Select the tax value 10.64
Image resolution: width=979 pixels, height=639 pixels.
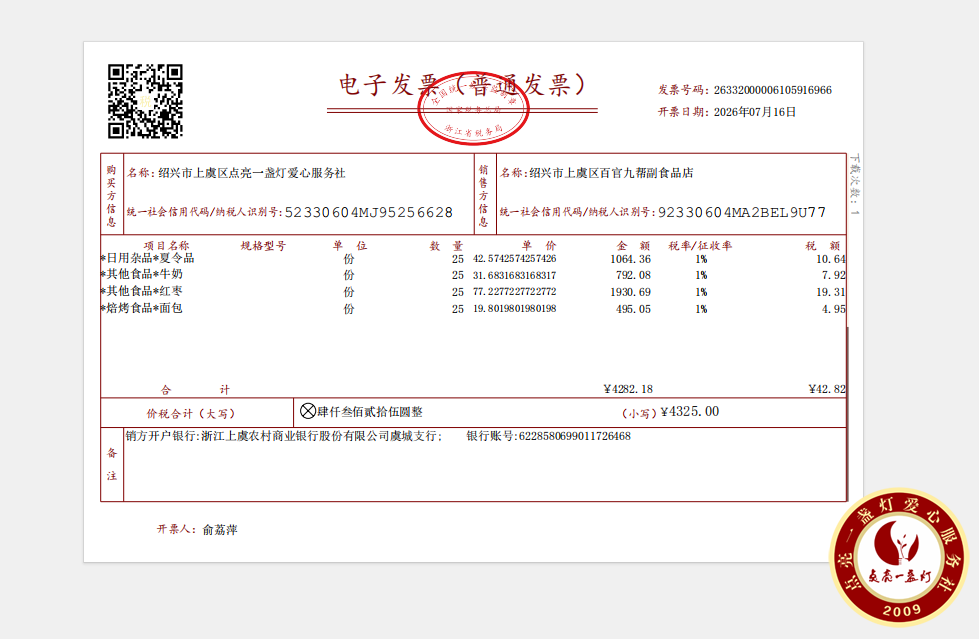(831, 259)
